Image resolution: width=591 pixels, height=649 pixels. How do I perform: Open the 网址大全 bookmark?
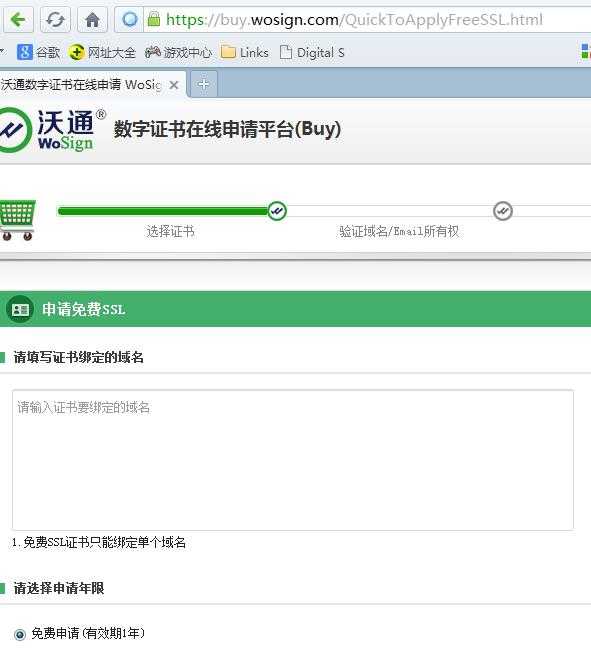pyautogui.click(x=102, y=52)
